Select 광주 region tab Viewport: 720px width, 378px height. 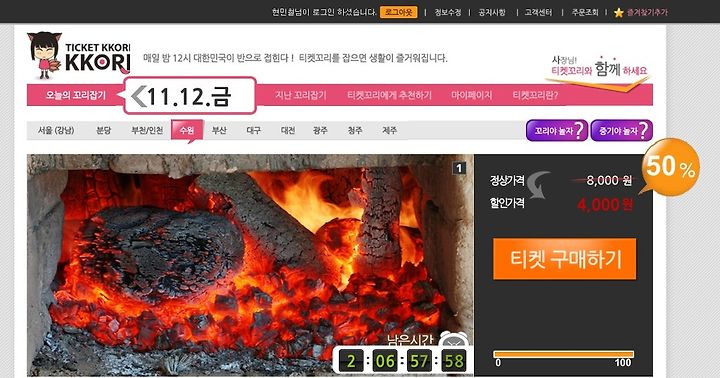[x=320, y=130]
